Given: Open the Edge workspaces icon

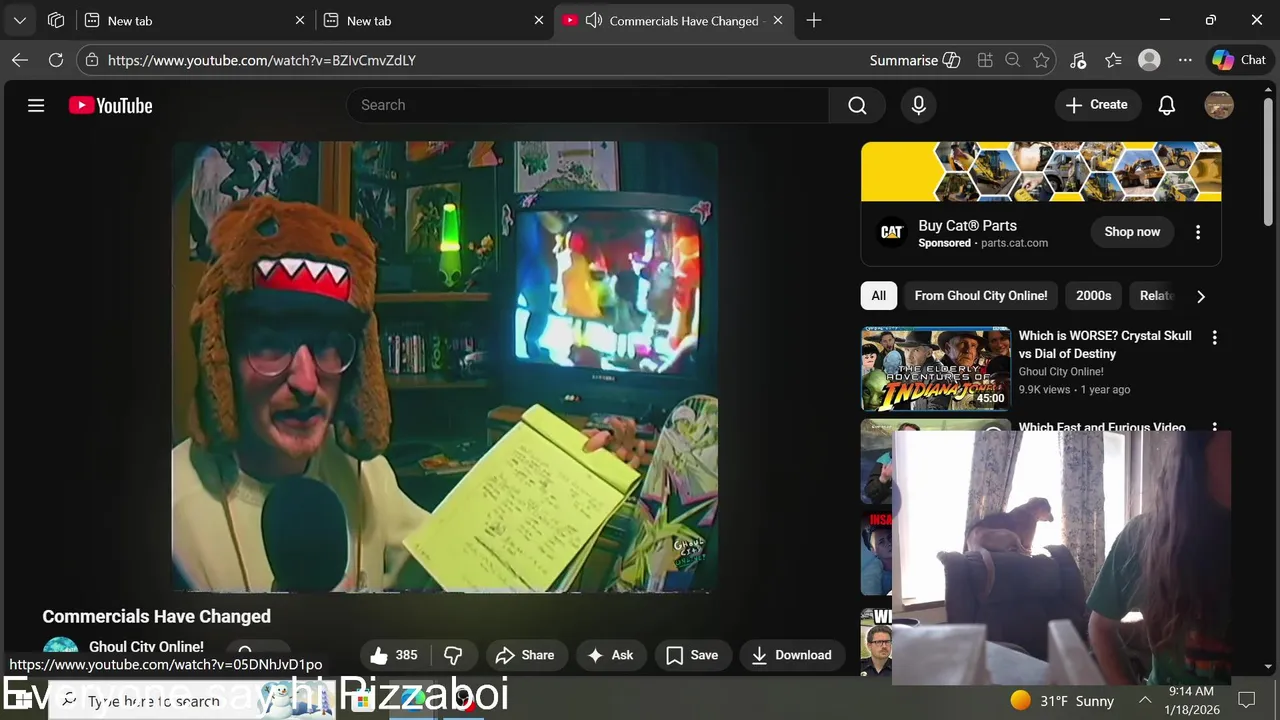Looking at the screenshot, I should point(56,20).
